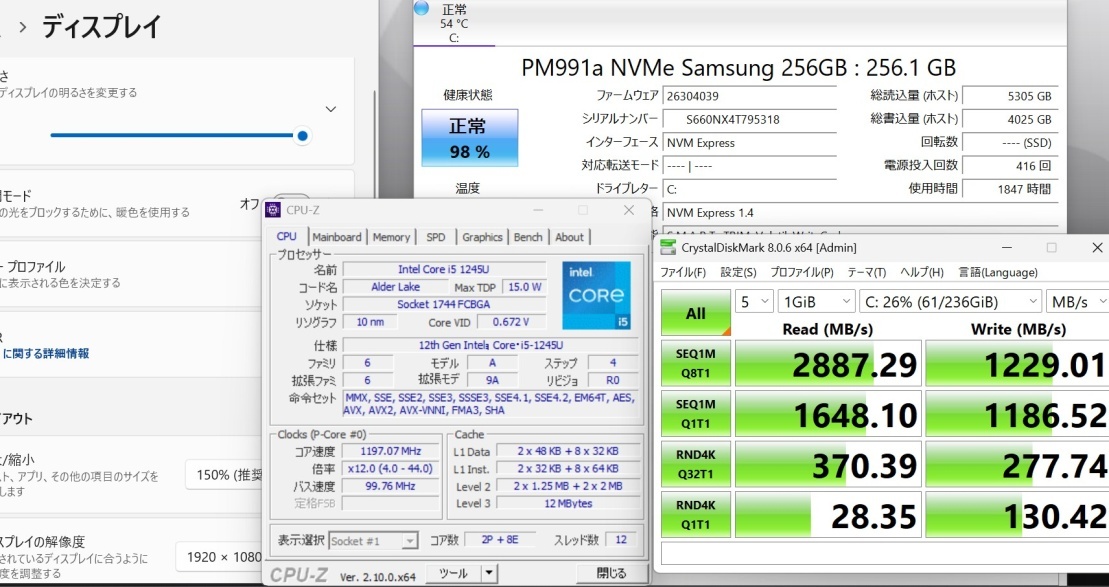
Task: Click the blue disk status orb in CrystalDiskInfo
Action: click(x=422, y=8)
